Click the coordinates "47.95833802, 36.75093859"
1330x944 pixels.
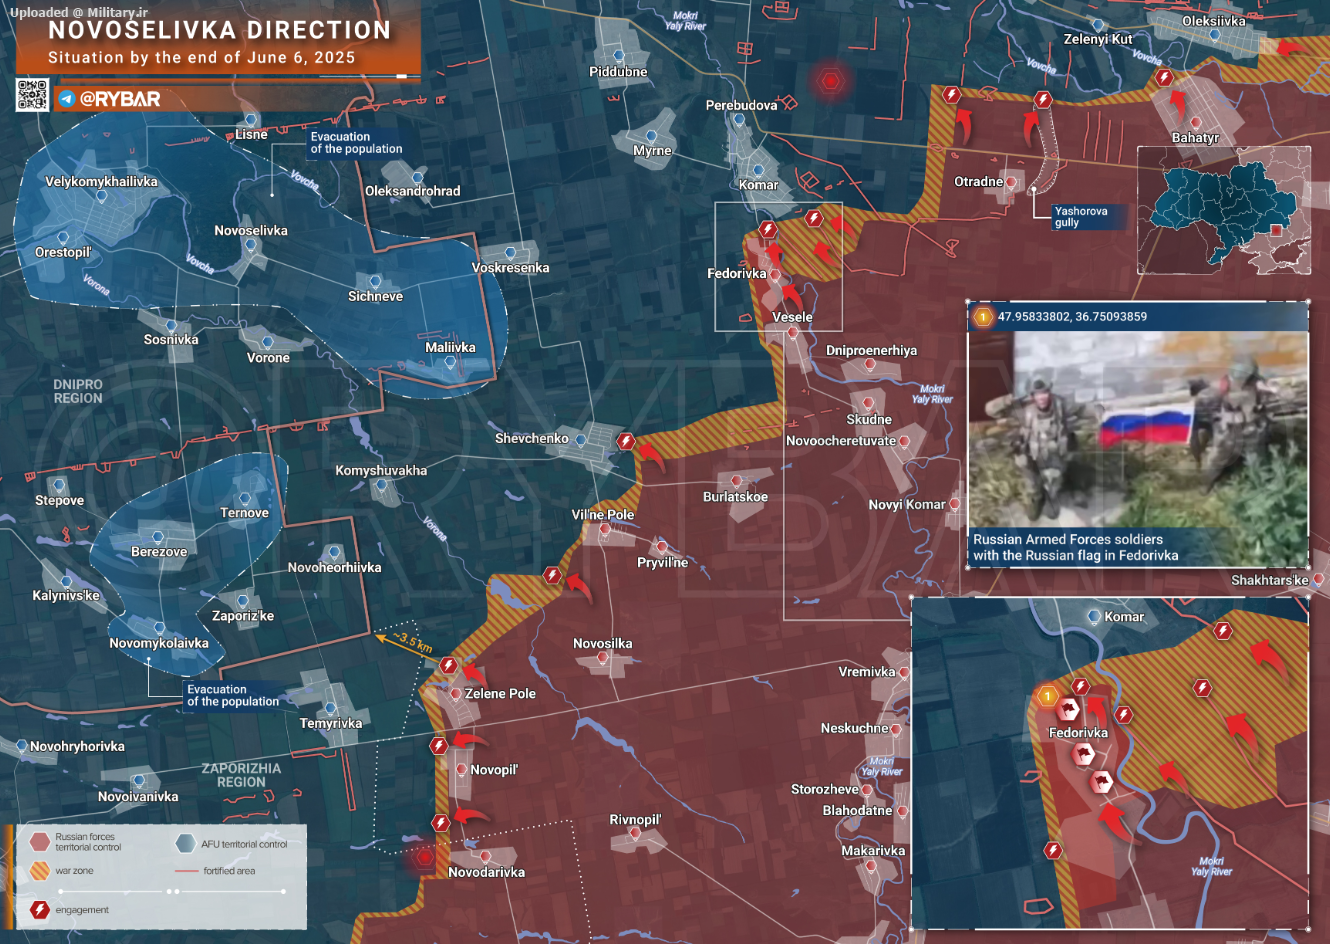pyautogui.click(x=1072, y=317)
